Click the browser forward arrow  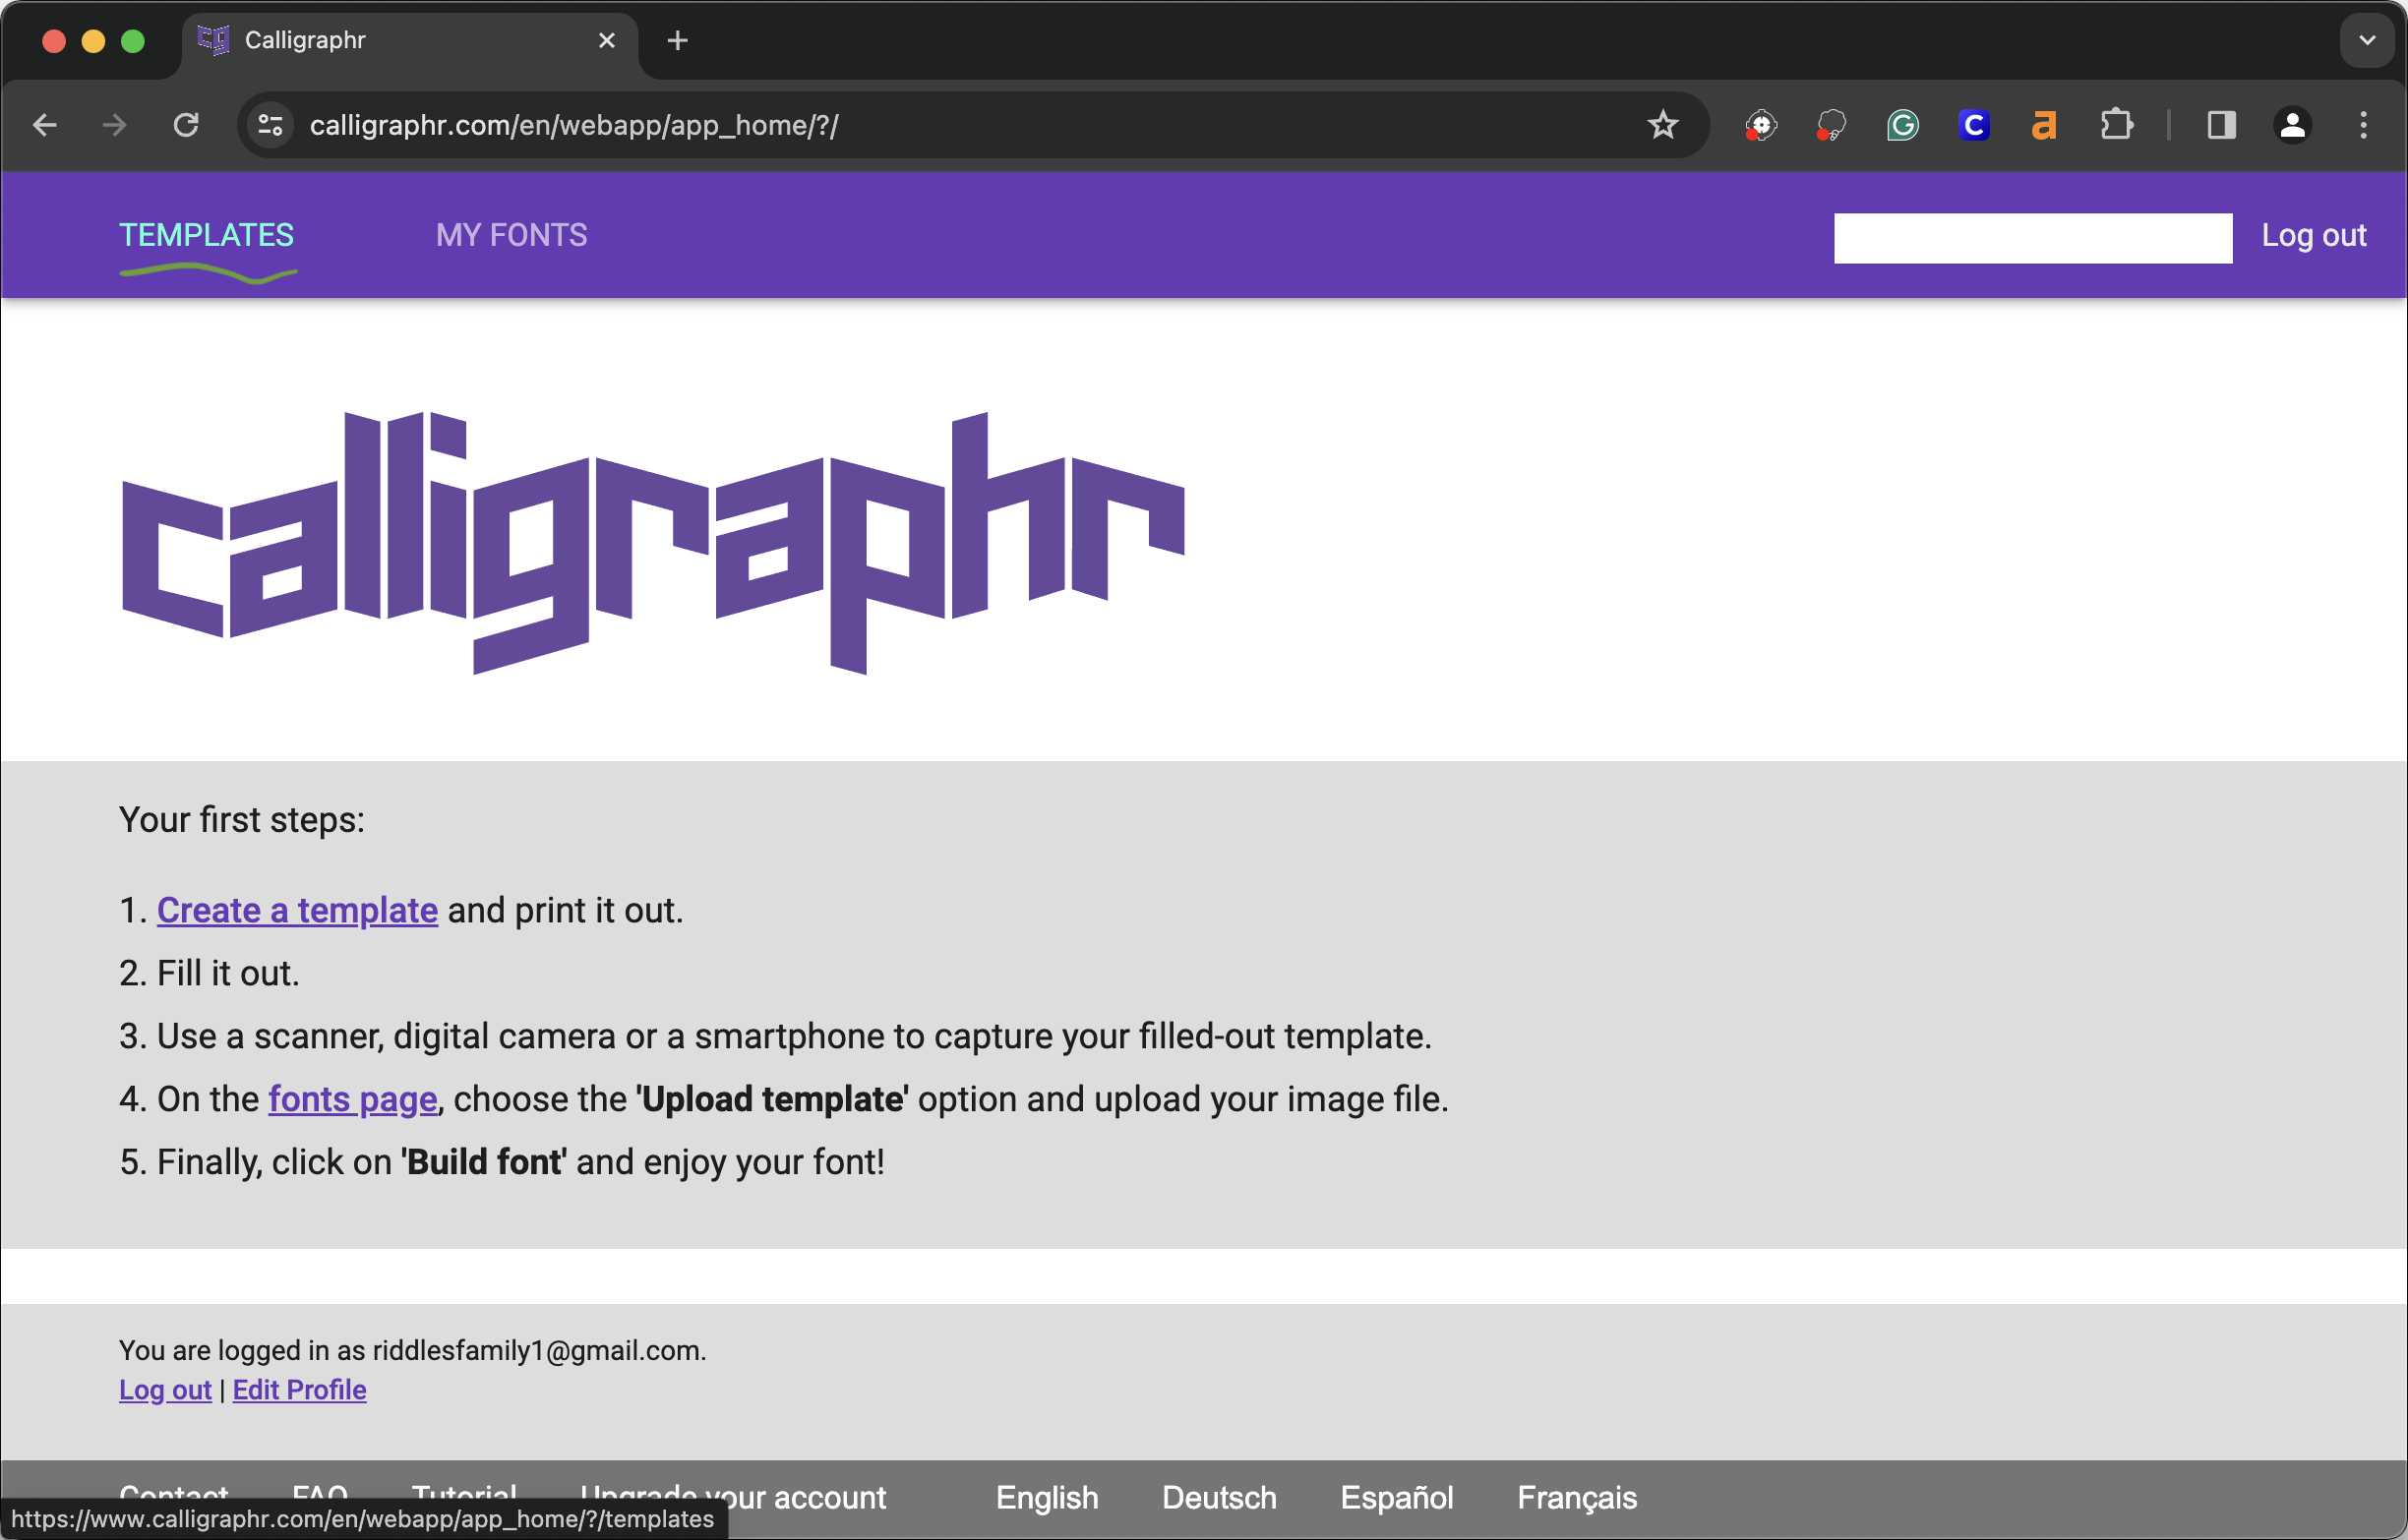click(115, 125)
